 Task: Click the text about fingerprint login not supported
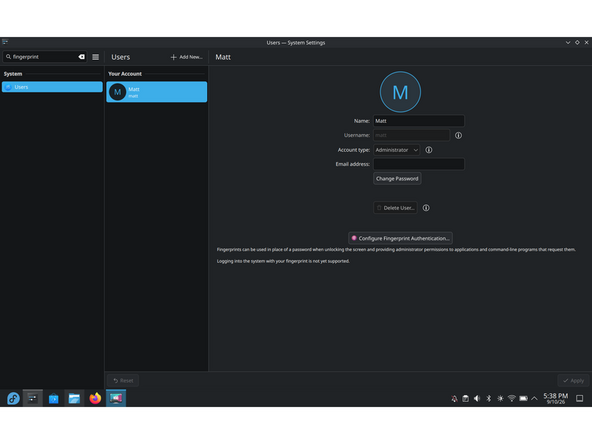pos(283,261)
